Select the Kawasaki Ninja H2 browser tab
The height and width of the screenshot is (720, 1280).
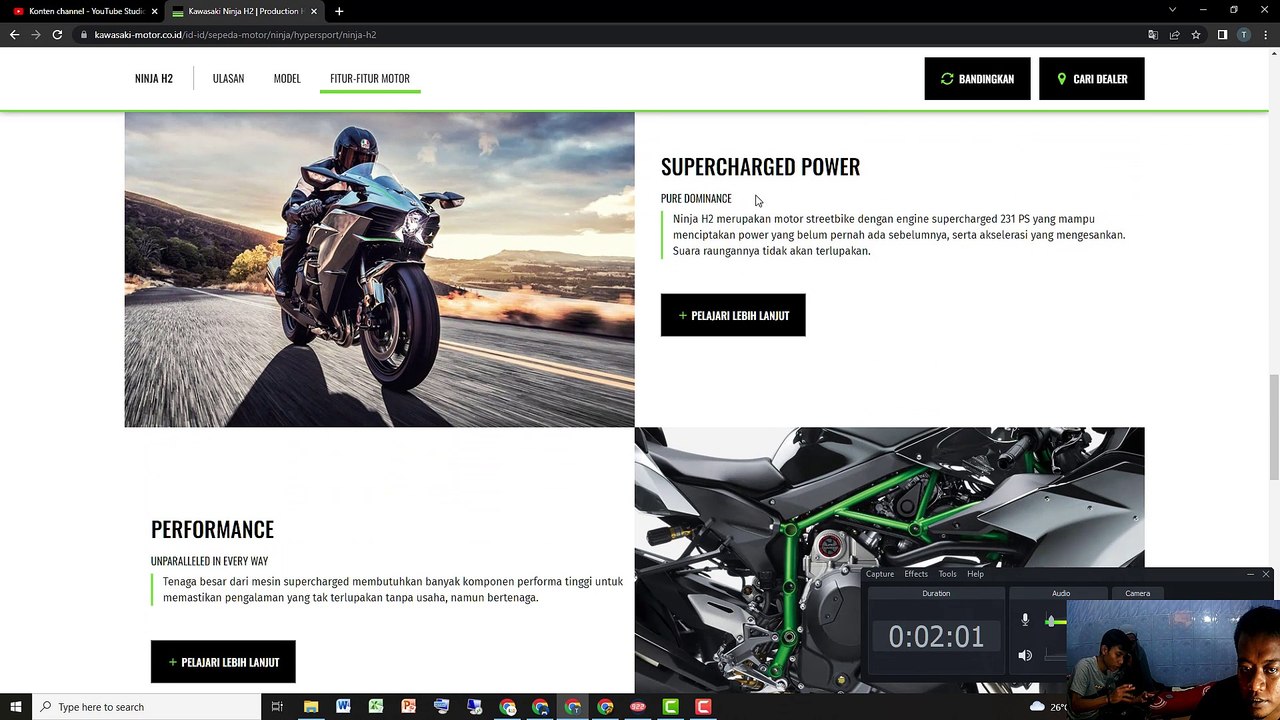click(x=243, y=11)
